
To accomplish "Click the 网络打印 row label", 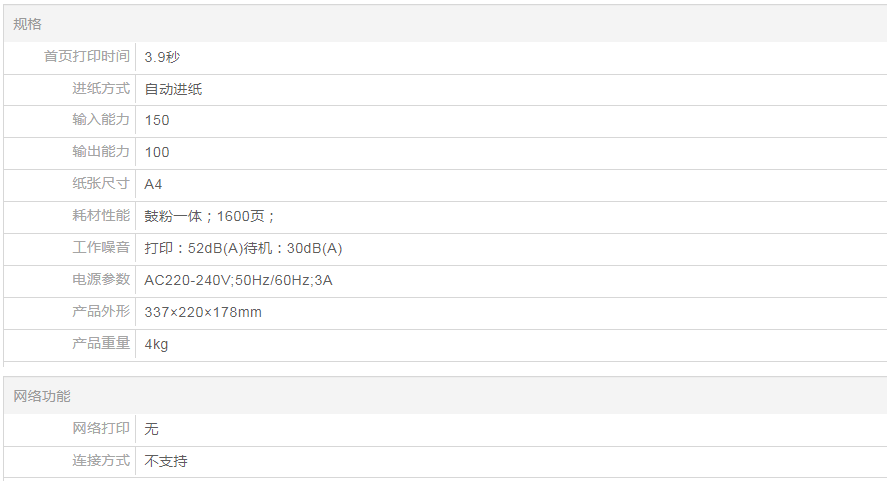I will pyautogui.click(x=101, y=429).
